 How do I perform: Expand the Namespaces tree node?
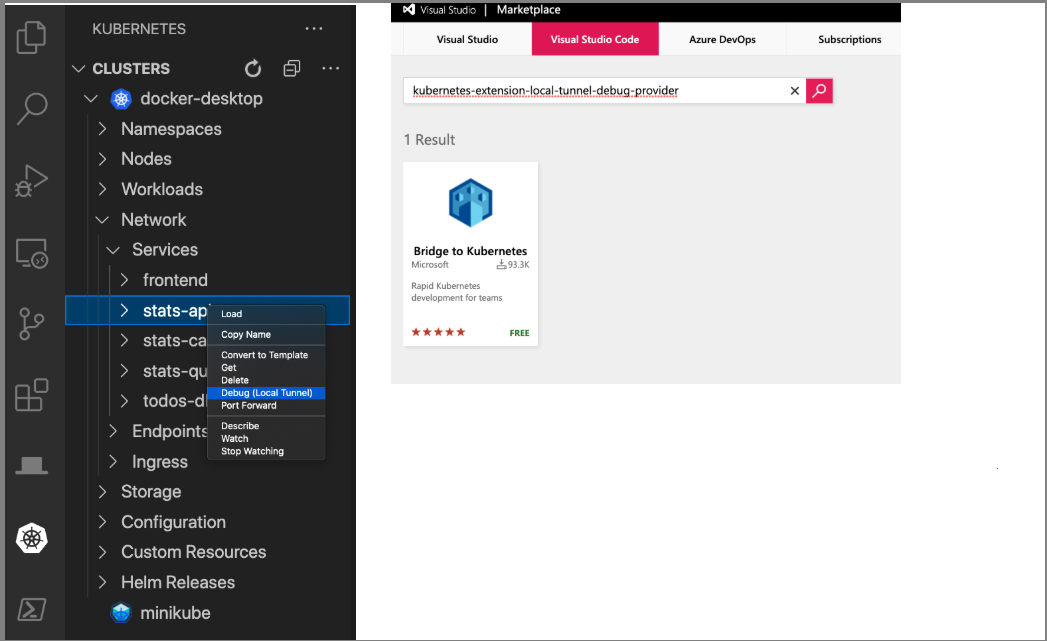tap(102, 129)
